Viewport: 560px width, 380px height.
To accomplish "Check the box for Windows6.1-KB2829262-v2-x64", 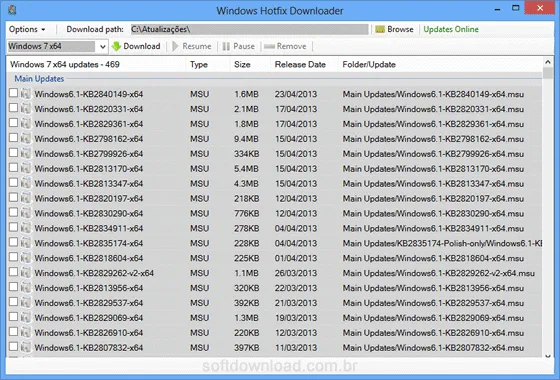I will click(14, 272).
